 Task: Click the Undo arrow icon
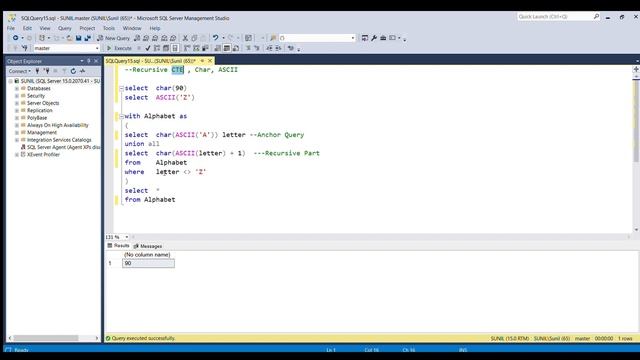pos(216,38)
